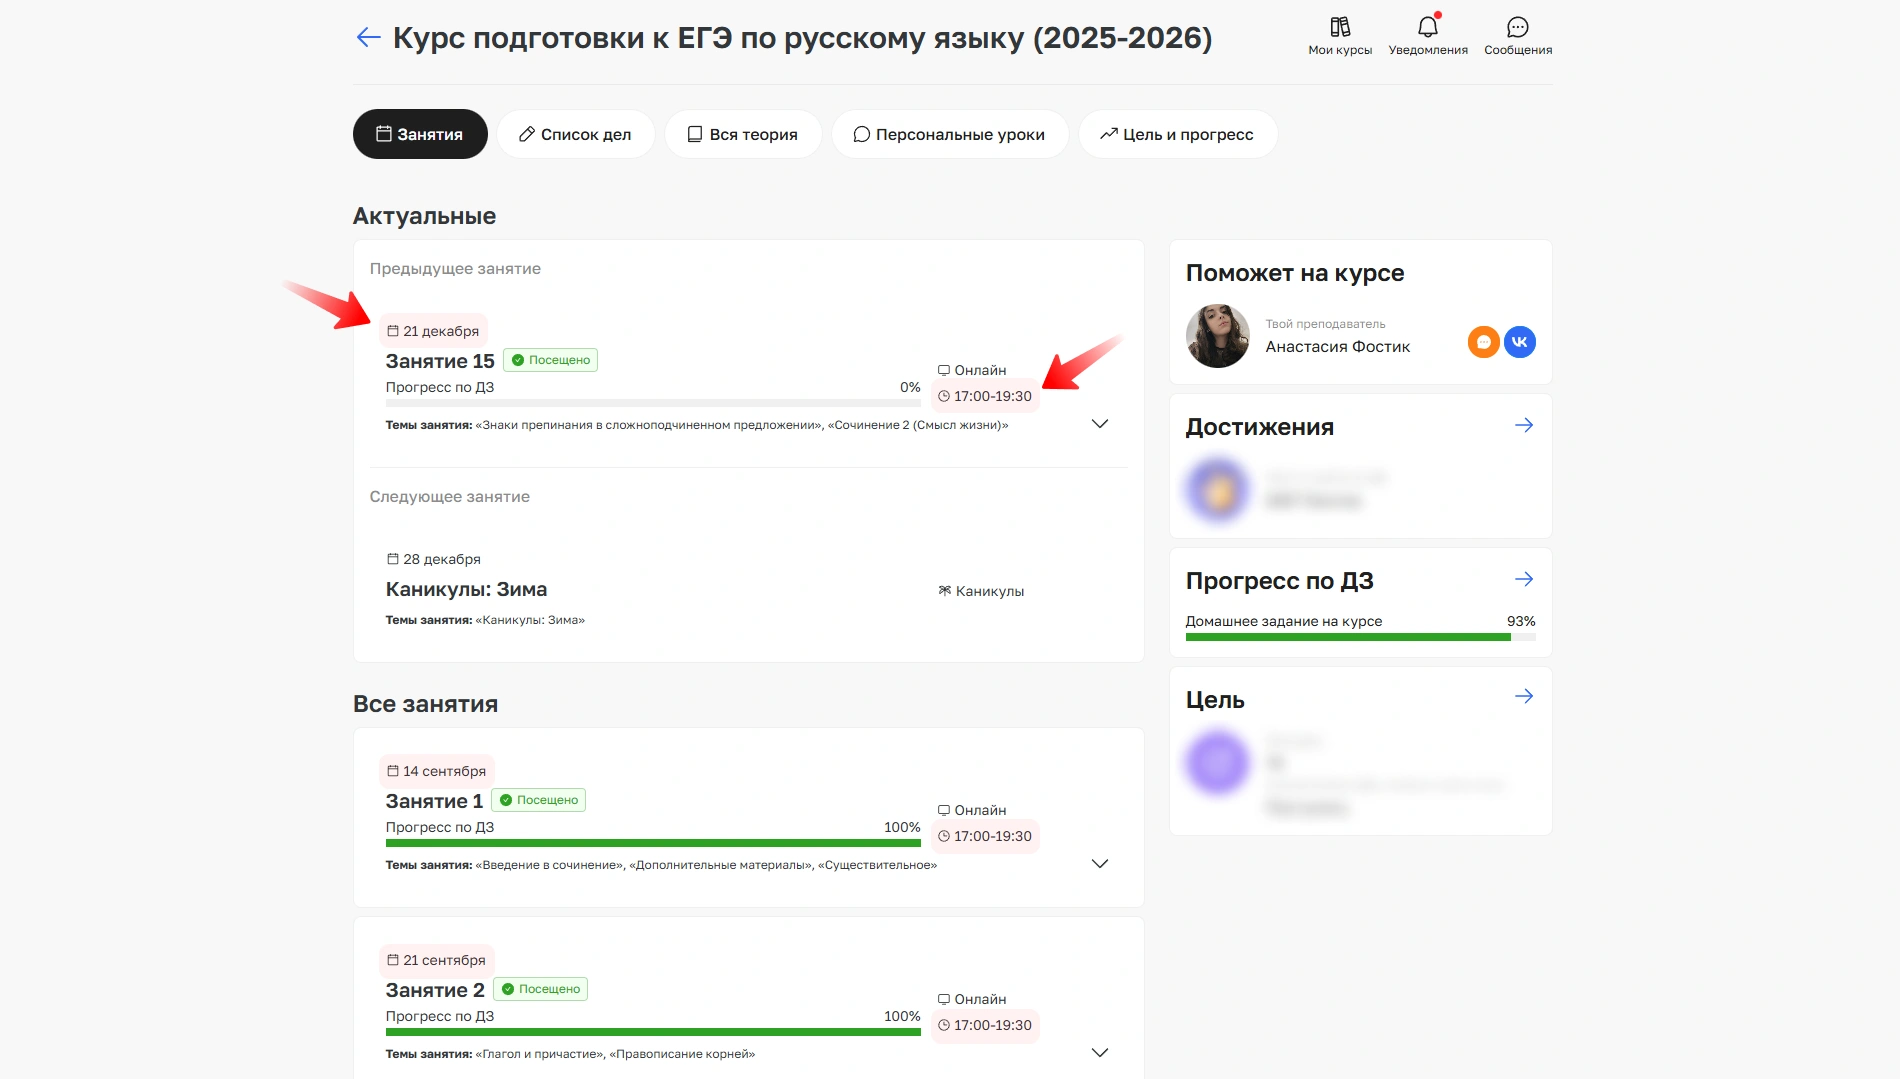The image size is (1900, 1079).
Task: Click the orange chat icon for teacher
Action: (x=1483, y=342)
